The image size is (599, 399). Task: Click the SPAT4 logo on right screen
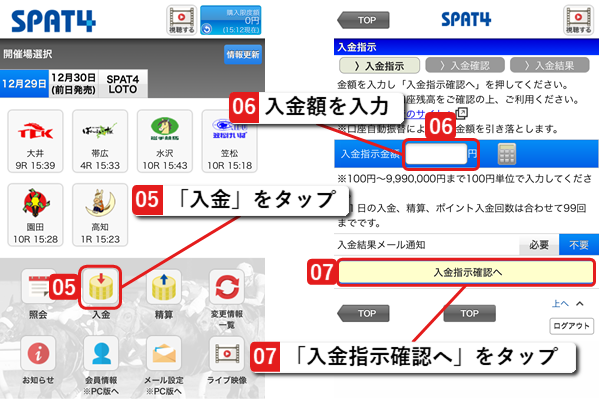point(466,19)
